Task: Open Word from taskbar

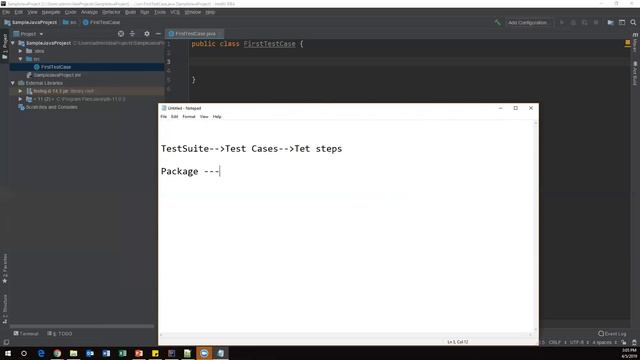Action: click(106, 353)
